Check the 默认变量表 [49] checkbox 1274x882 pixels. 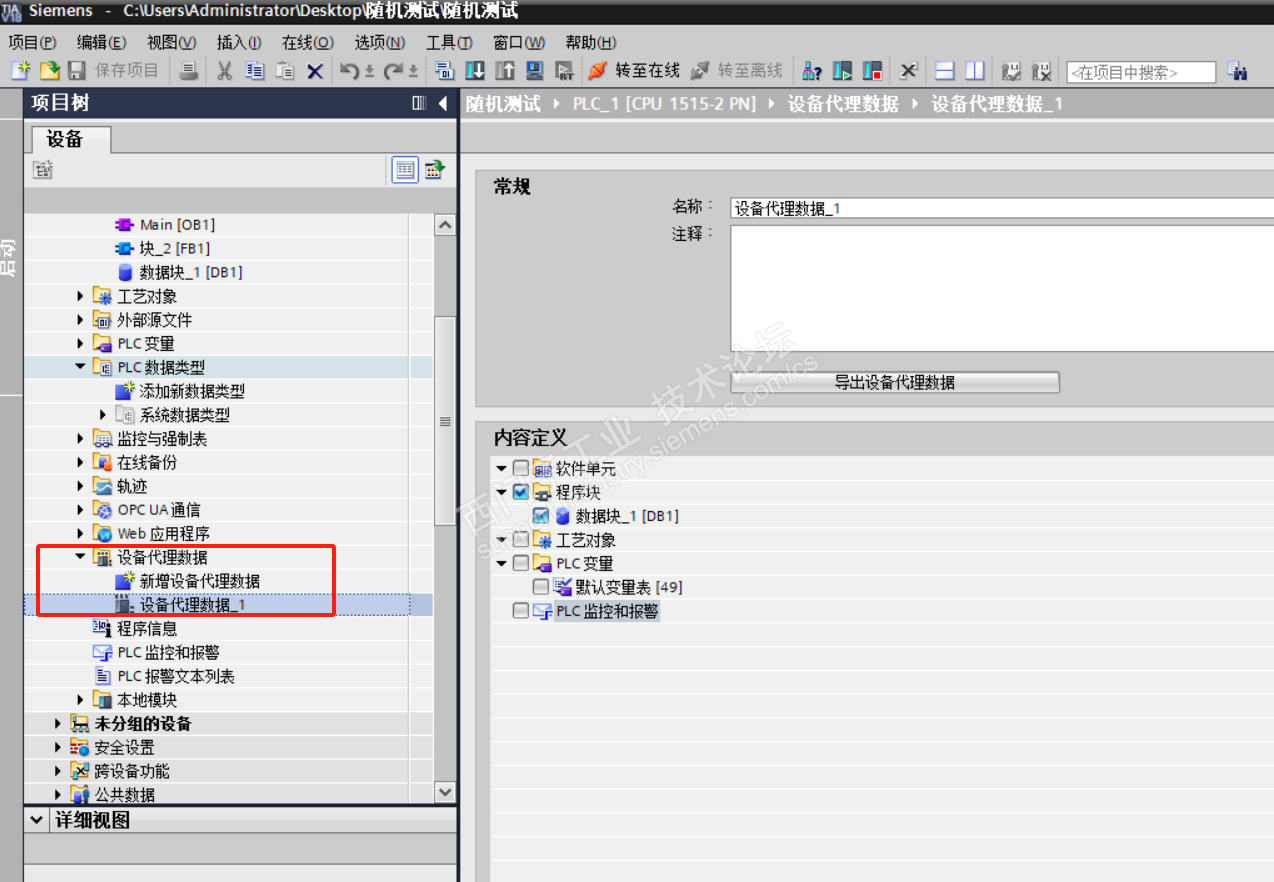pyautogui.click(x=540, y=587)
